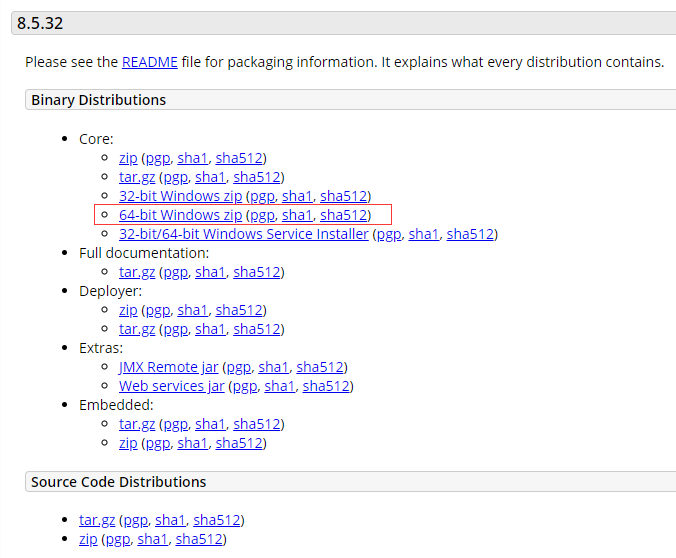
Task: Download source code tar.gz
Action: pos(97,520)
